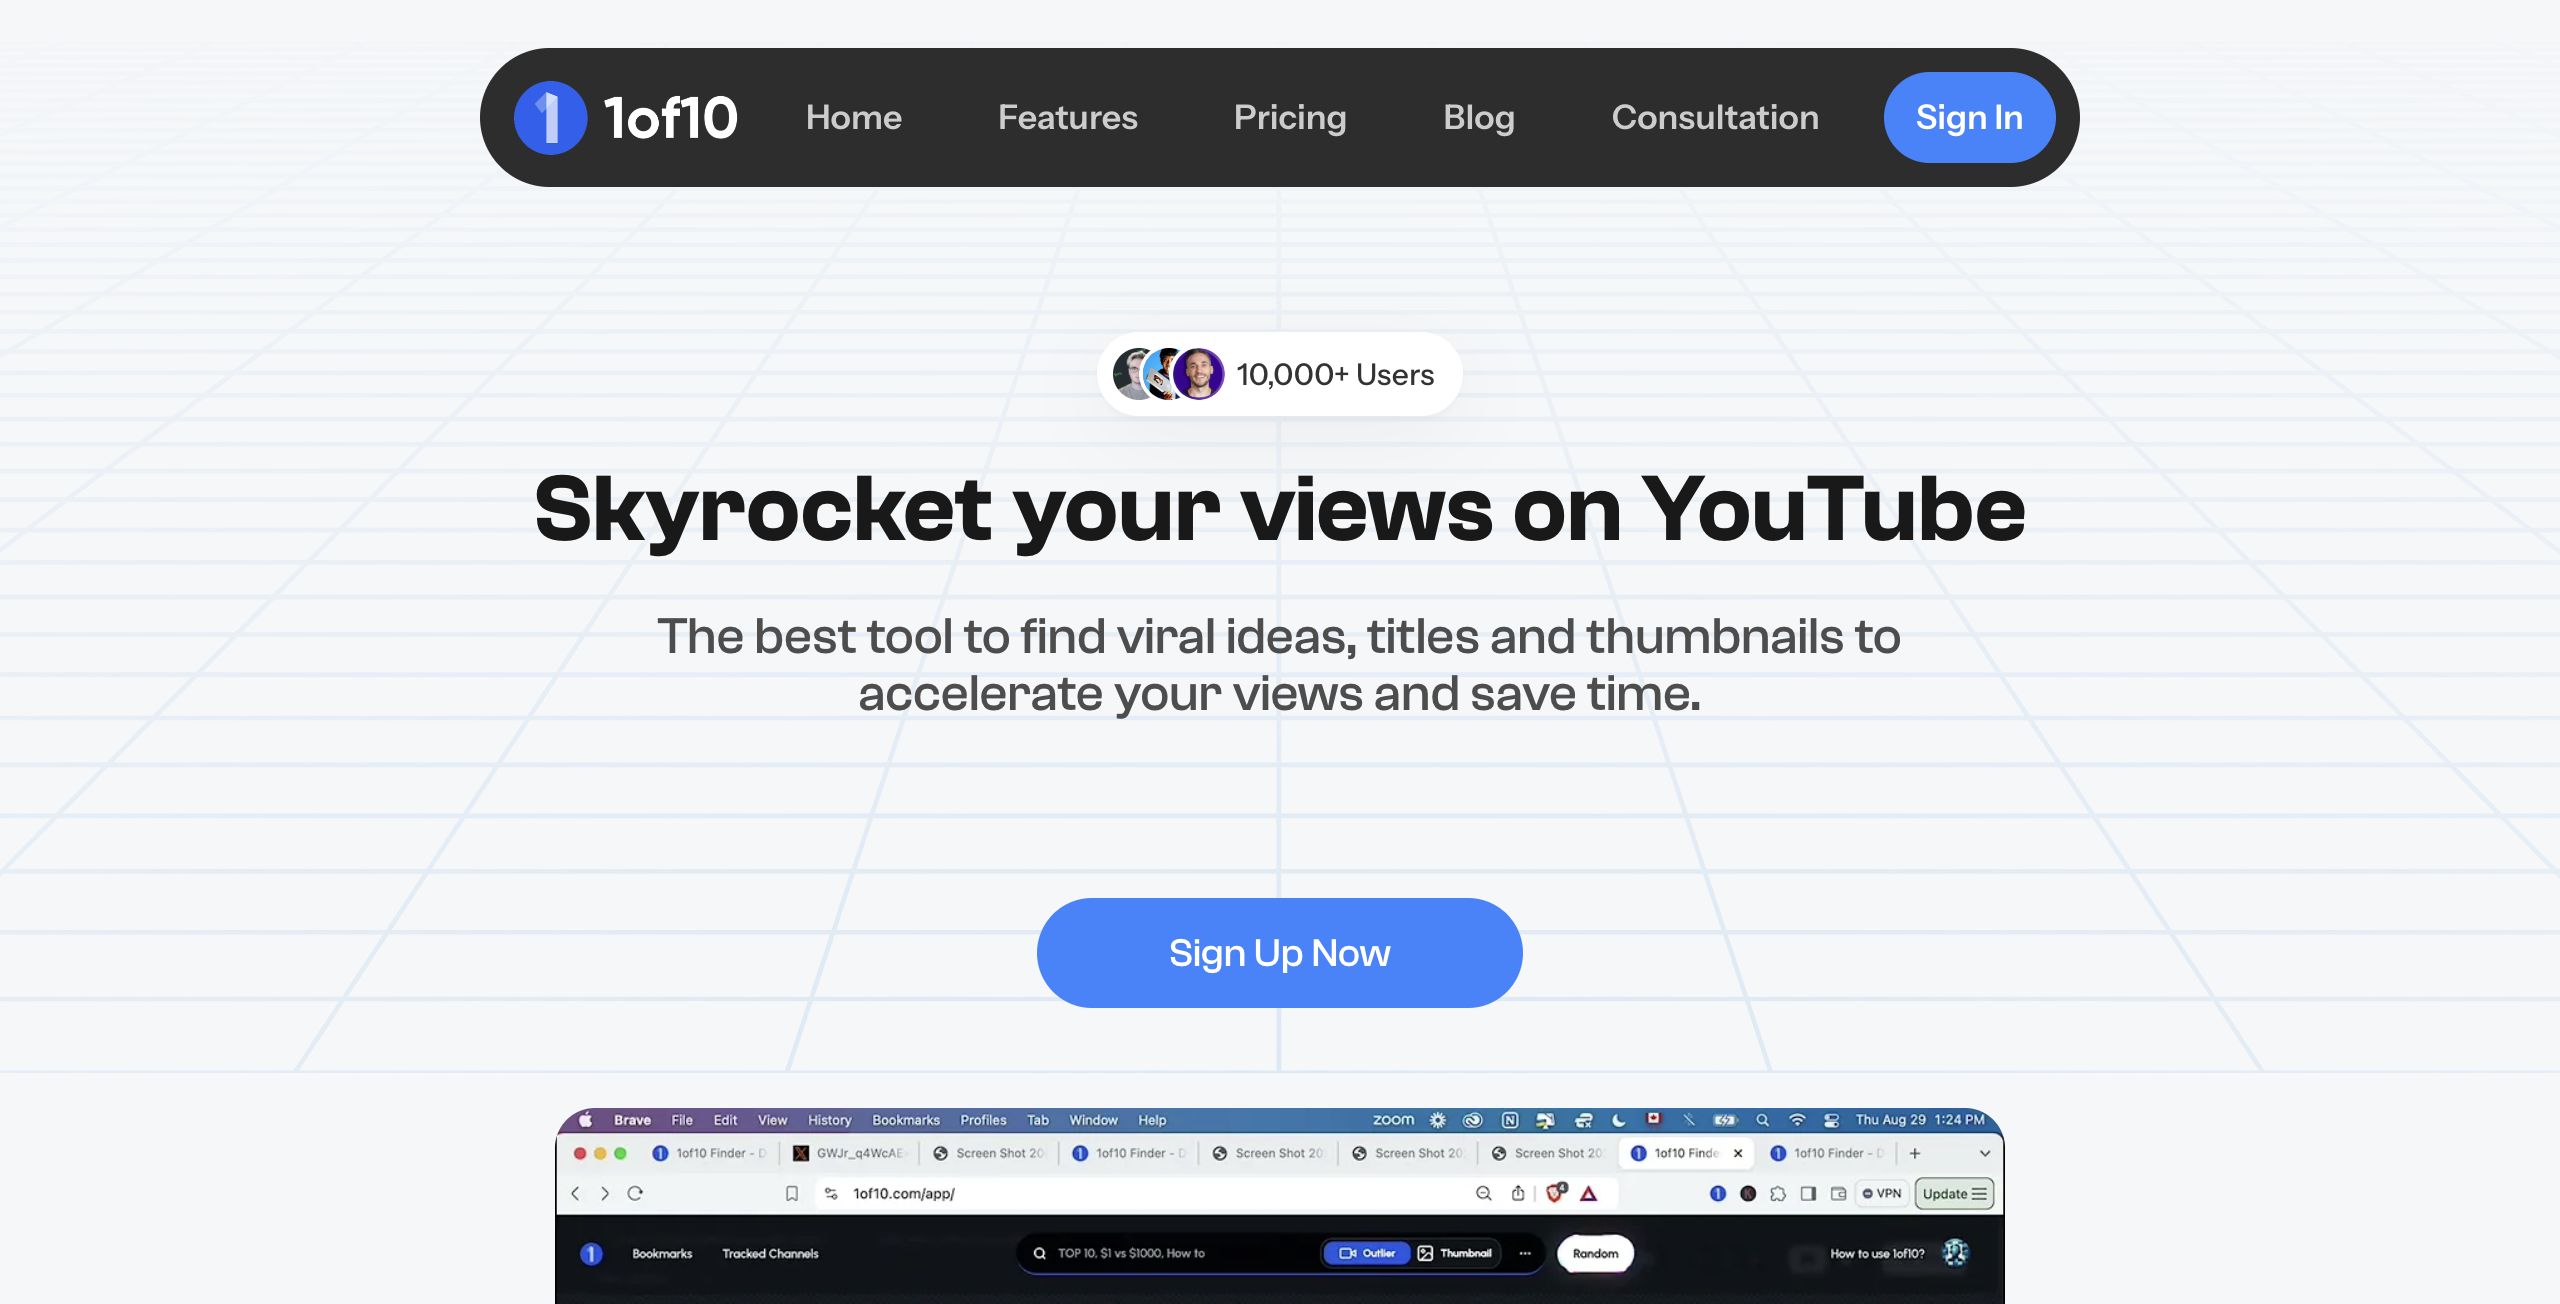Open the Edit menu in preview
The image size is (2560, 1304).
725,1120
